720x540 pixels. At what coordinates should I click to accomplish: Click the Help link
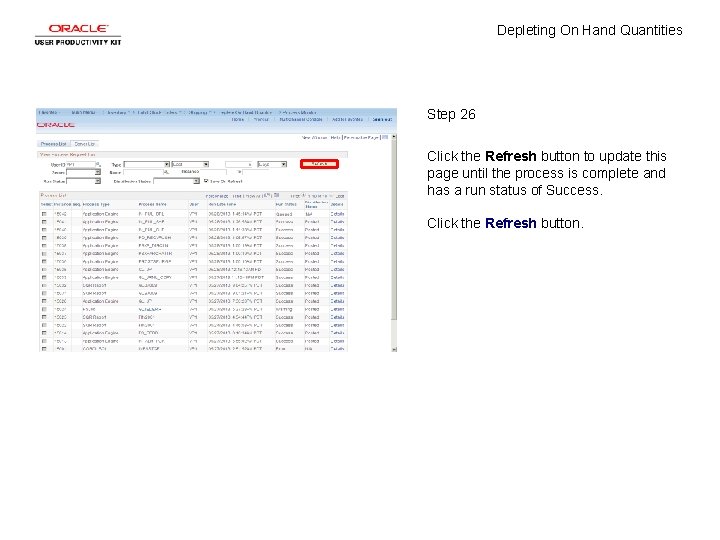(x=335, y=137)
